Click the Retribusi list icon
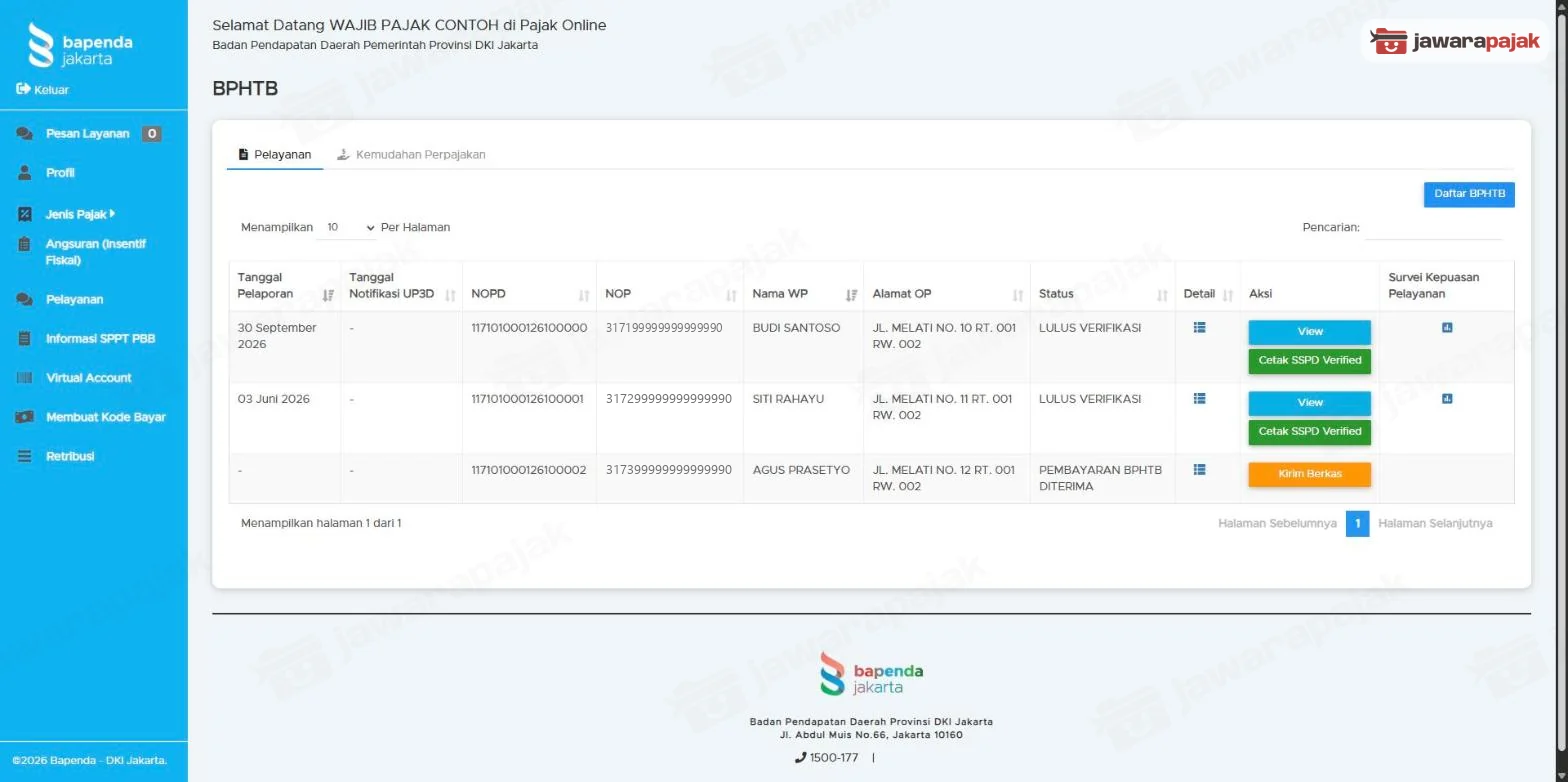The width and height of the screenshot is (1568, 782). [x=25, y=456]
